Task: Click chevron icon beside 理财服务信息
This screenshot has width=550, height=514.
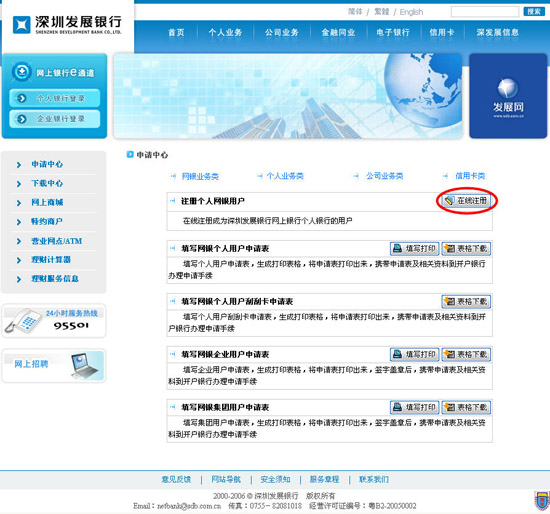Action: click(19, 279)
